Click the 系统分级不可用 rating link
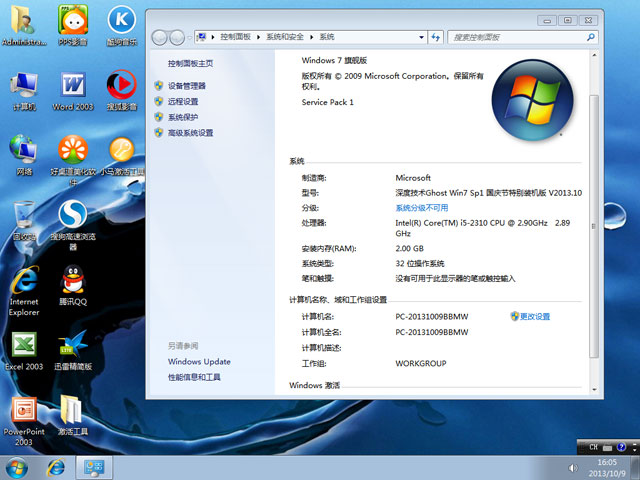Screen dimensions: 640x480 tap(421, 207)
